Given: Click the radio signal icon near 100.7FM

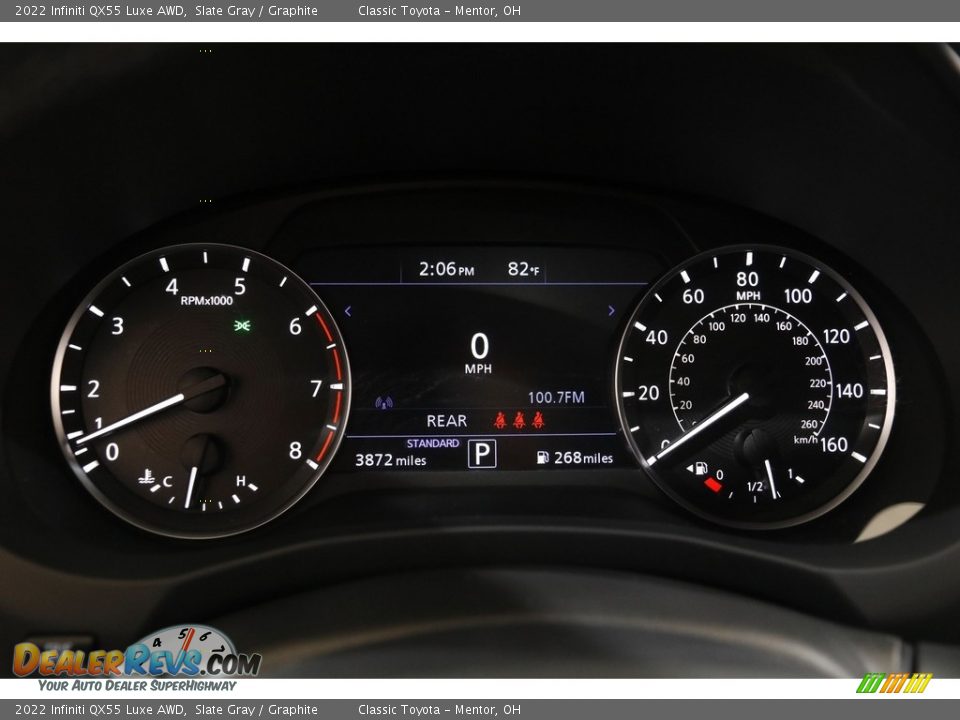Looking at the screenshot, I should coord(384,402).
